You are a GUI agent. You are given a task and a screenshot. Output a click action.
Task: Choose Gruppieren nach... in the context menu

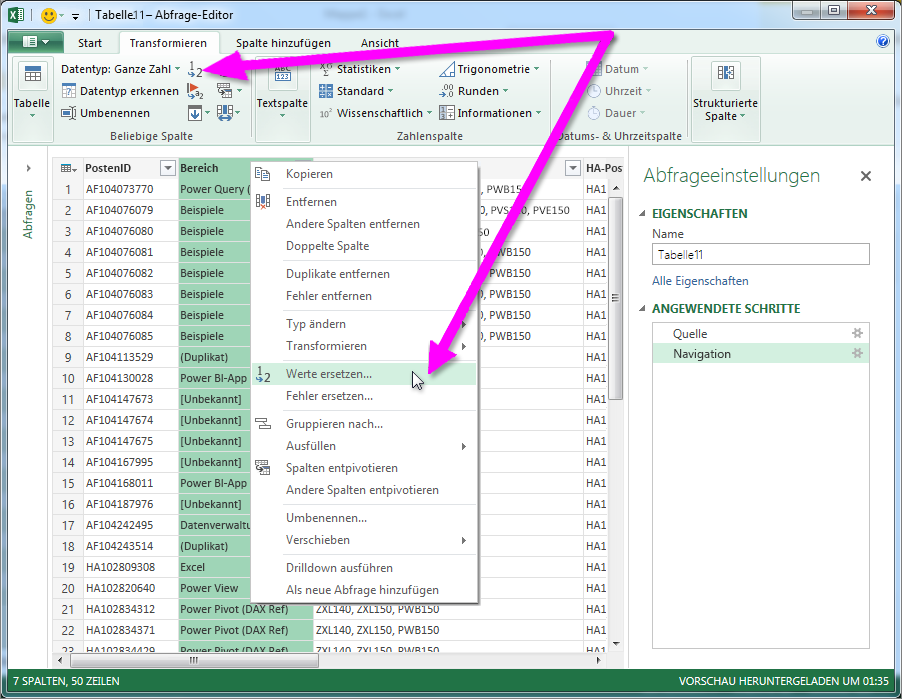pos(364,424)
